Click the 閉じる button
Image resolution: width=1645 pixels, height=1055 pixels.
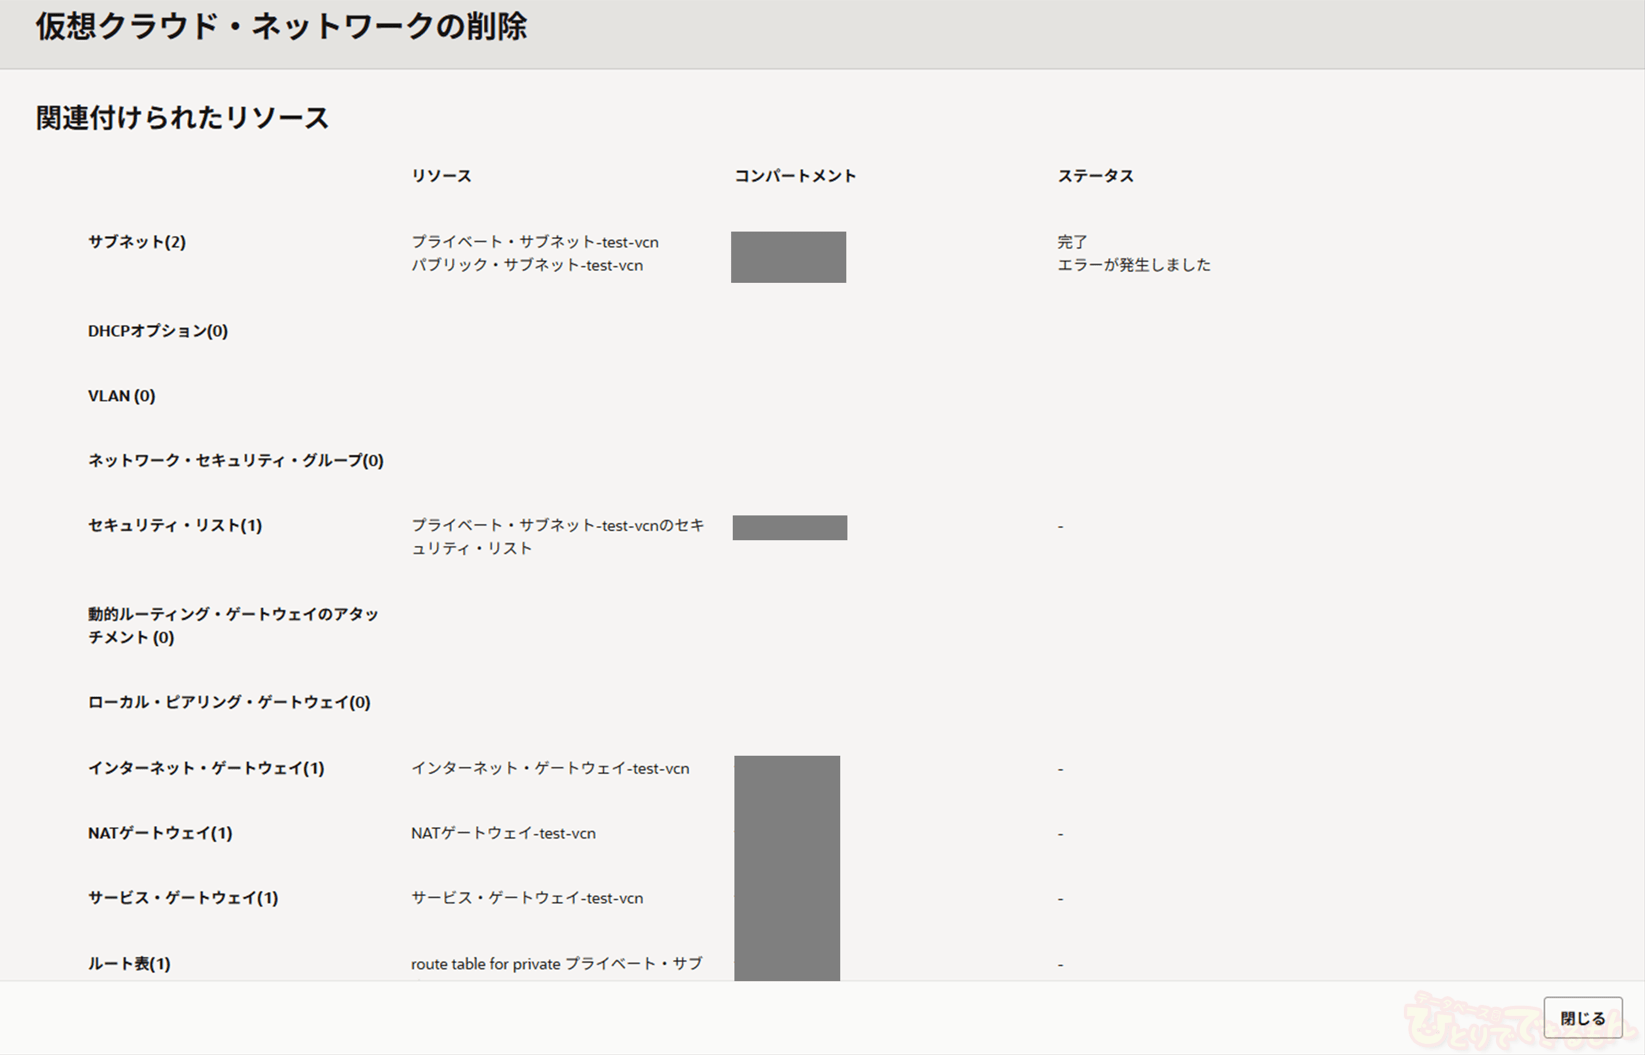[x=1582, y=1018]
